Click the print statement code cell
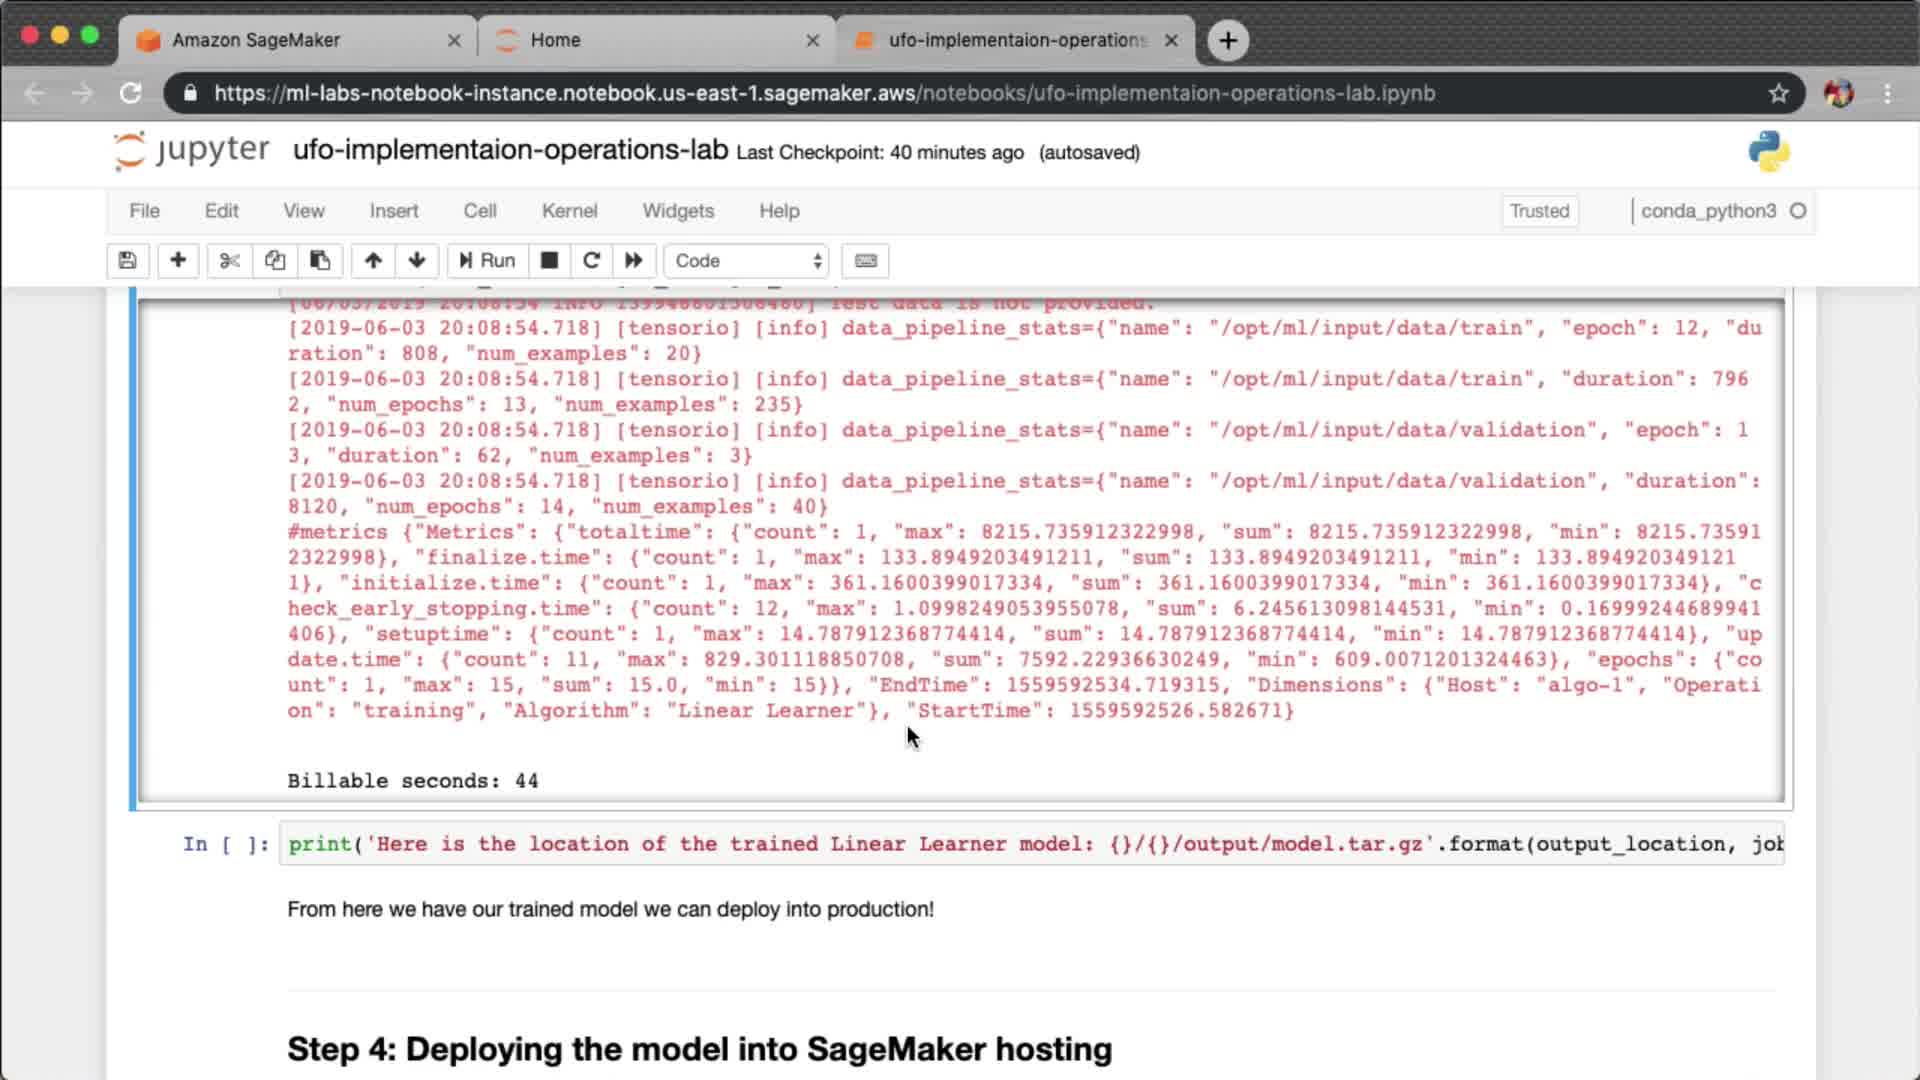Image resolution: width=1920 pixels, height=1080 pixels. 1030,844
